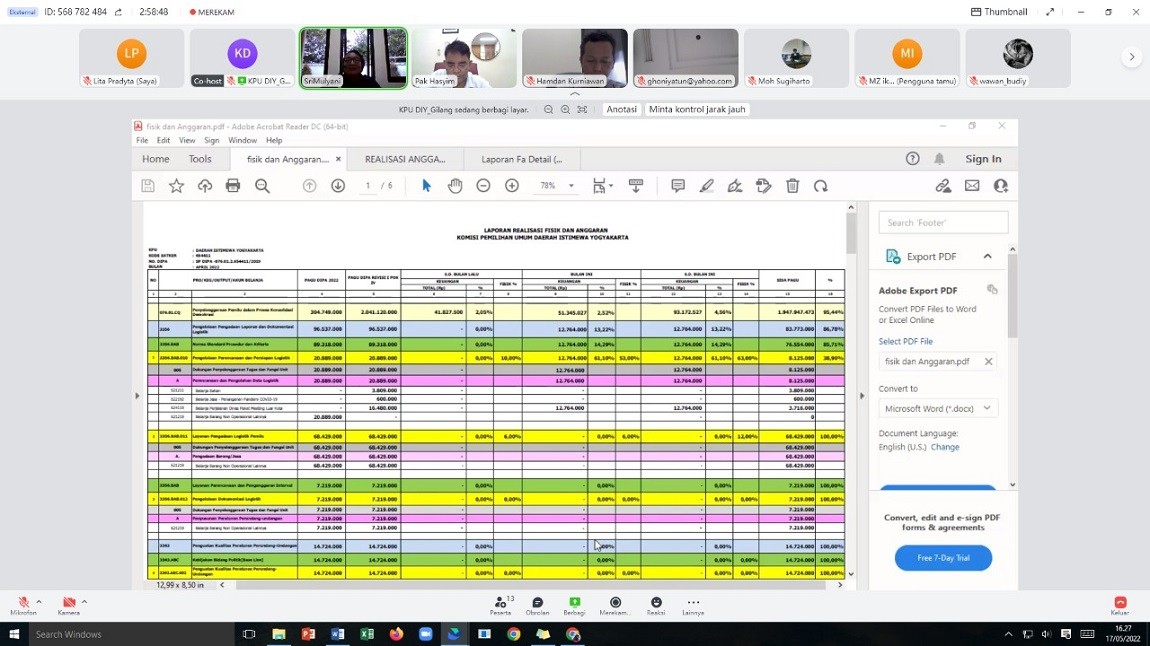Click the send by email envelope icon

(x=972, y=186)
